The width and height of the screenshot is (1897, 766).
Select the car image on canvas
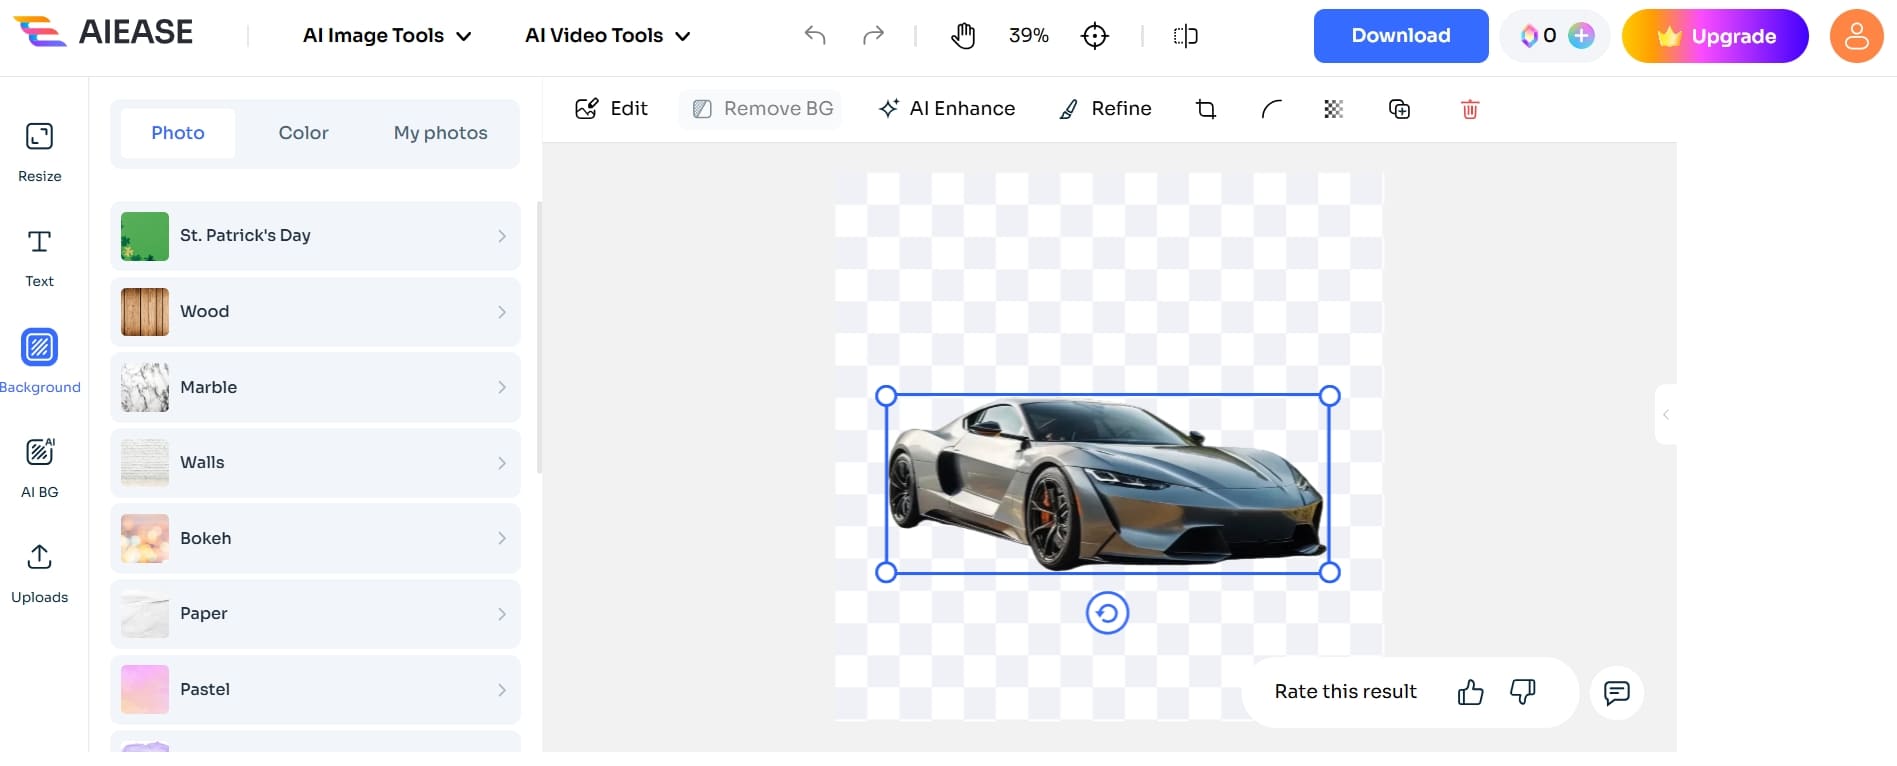coord(1107,484)
